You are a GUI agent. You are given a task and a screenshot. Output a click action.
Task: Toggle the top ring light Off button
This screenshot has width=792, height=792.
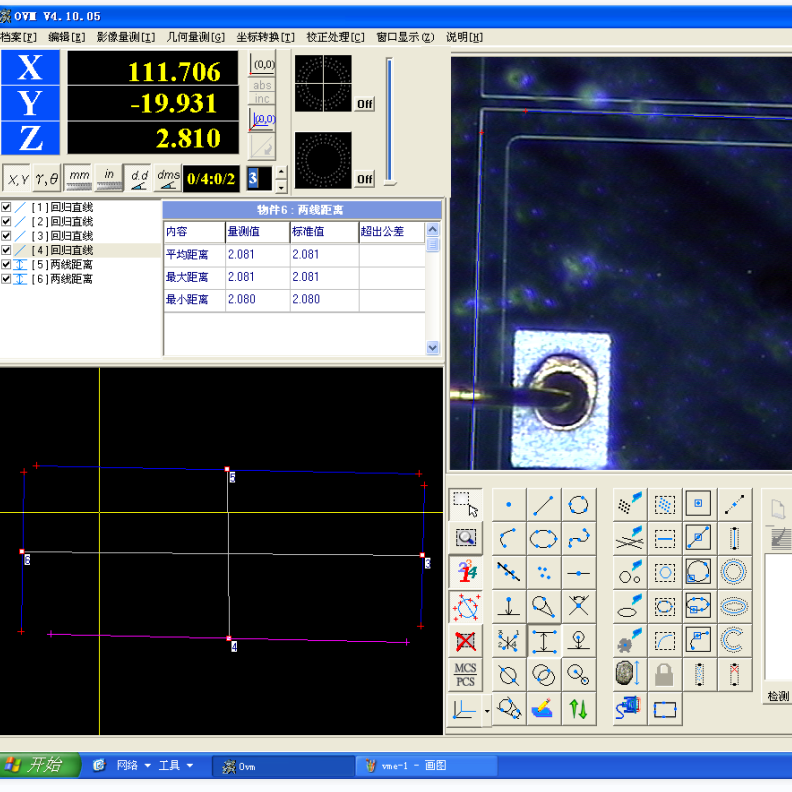coord(364,104)
